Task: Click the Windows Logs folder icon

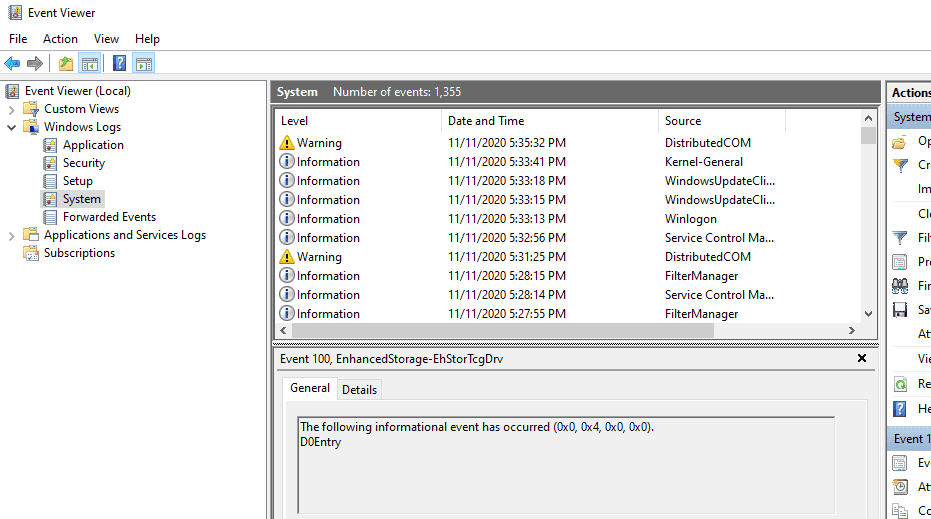Action: tap(31, 127)
